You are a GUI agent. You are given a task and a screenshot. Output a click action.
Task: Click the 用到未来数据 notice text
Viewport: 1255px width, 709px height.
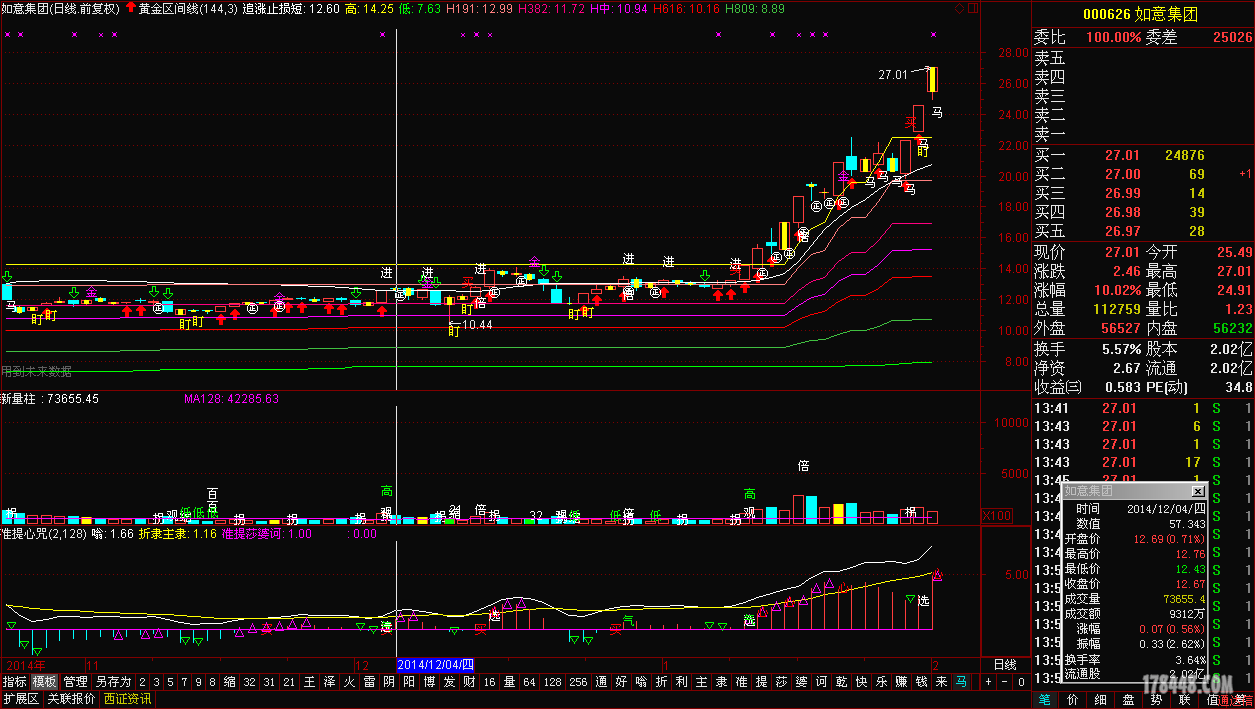(36, 371)
